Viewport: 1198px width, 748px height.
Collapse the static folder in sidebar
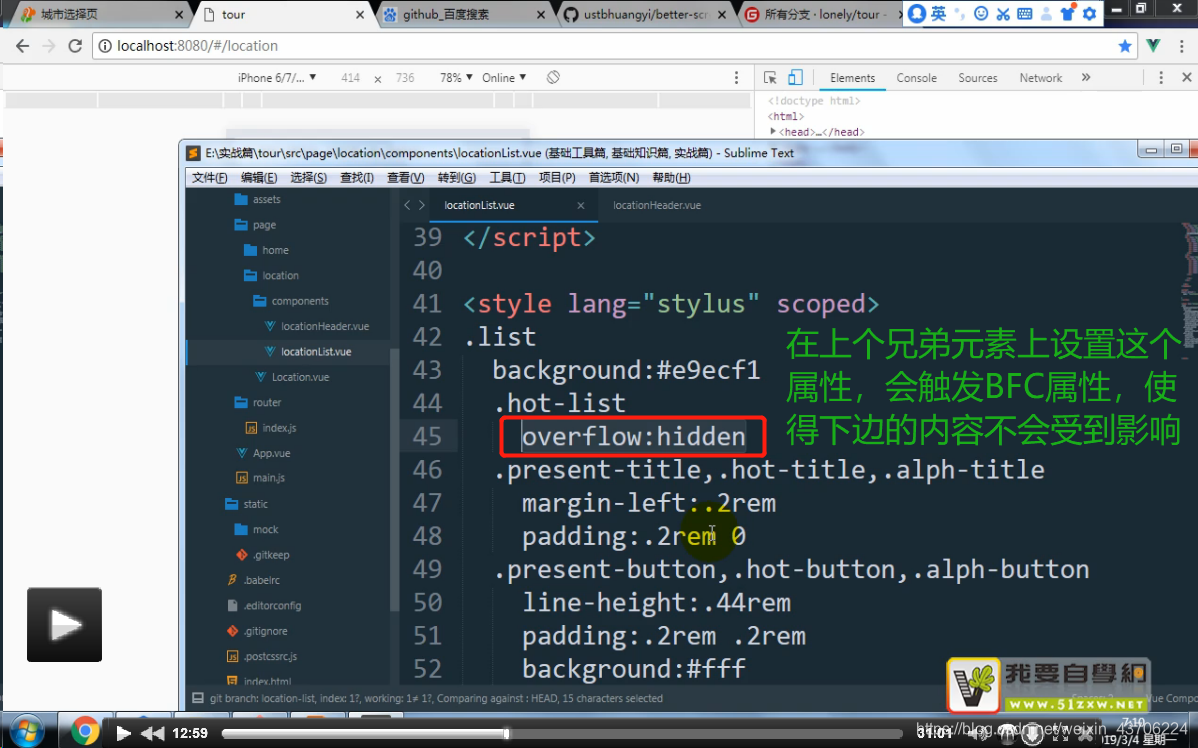click(246, 504)
